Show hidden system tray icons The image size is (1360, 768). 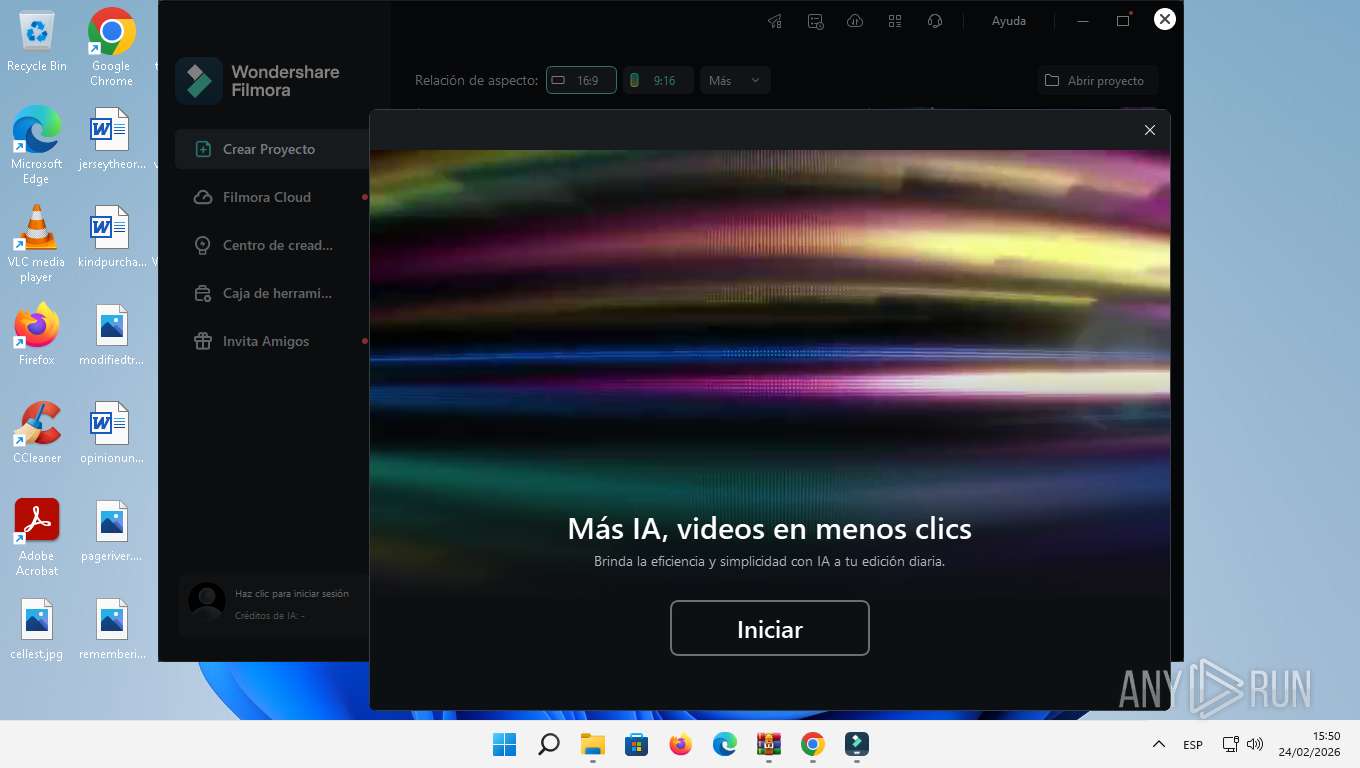point(1158,744)
